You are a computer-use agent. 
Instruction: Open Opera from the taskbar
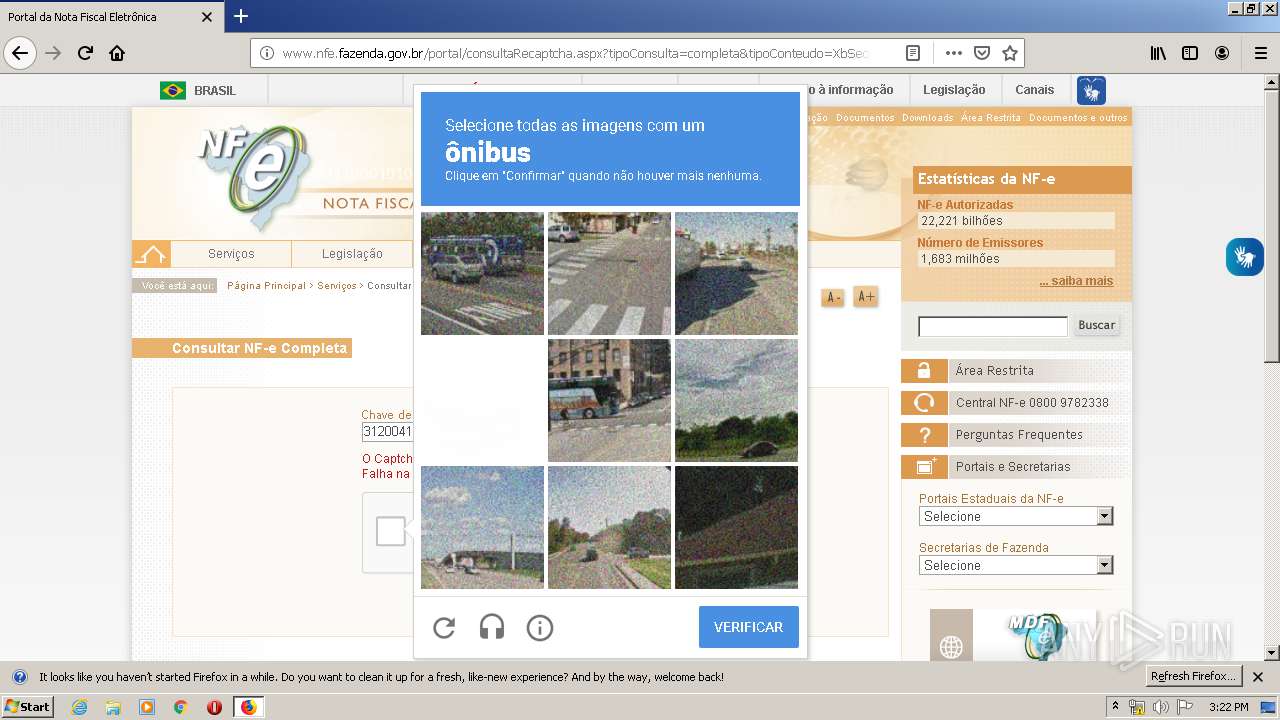(x=214, y=707)
